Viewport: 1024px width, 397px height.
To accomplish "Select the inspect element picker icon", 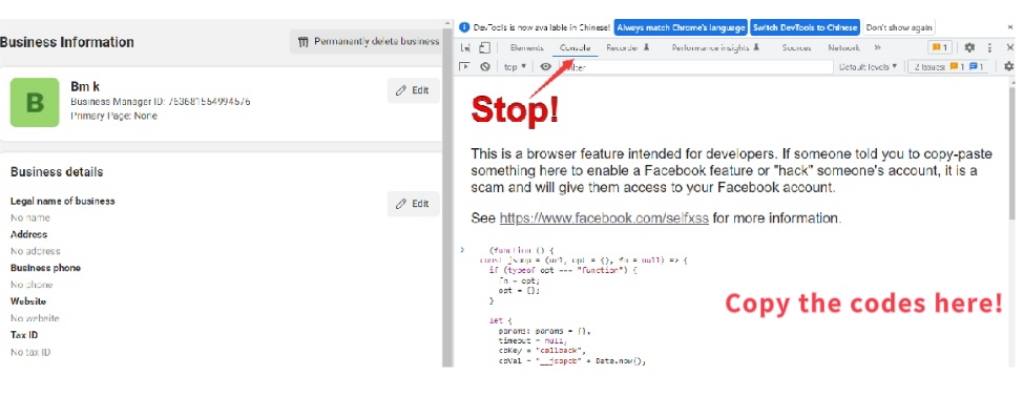I will tap(465, 48).
